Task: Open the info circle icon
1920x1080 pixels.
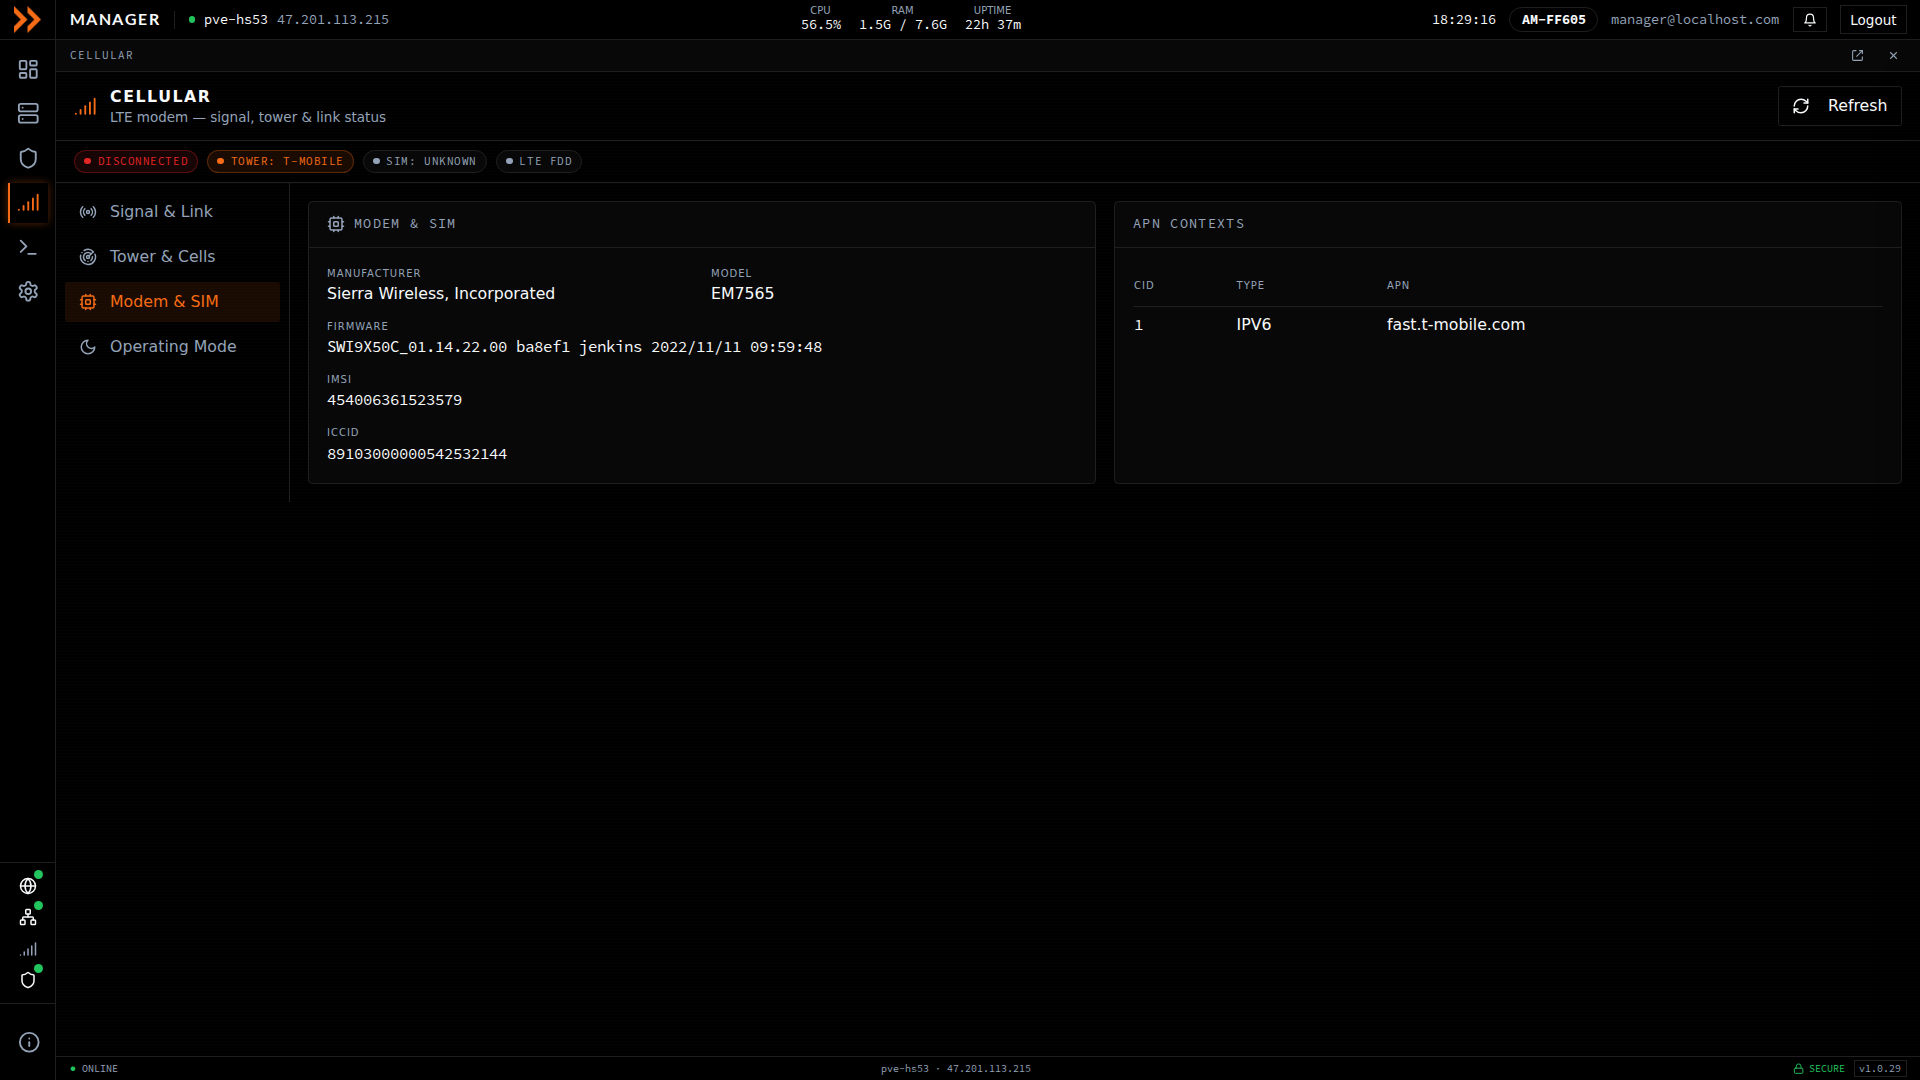Action: coord(29,1042)
